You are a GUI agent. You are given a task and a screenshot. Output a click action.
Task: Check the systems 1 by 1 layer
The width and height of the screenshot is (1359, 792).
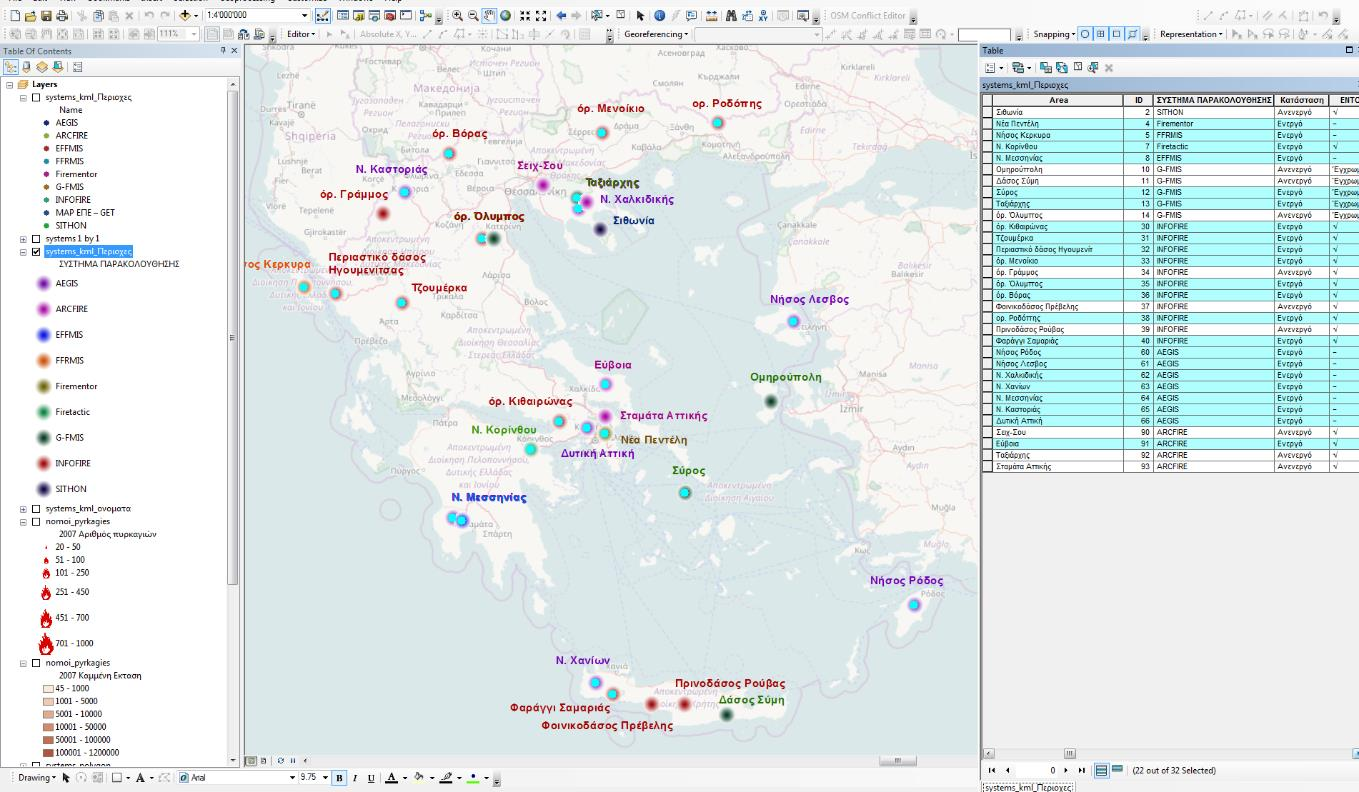(x=37, y=239)
